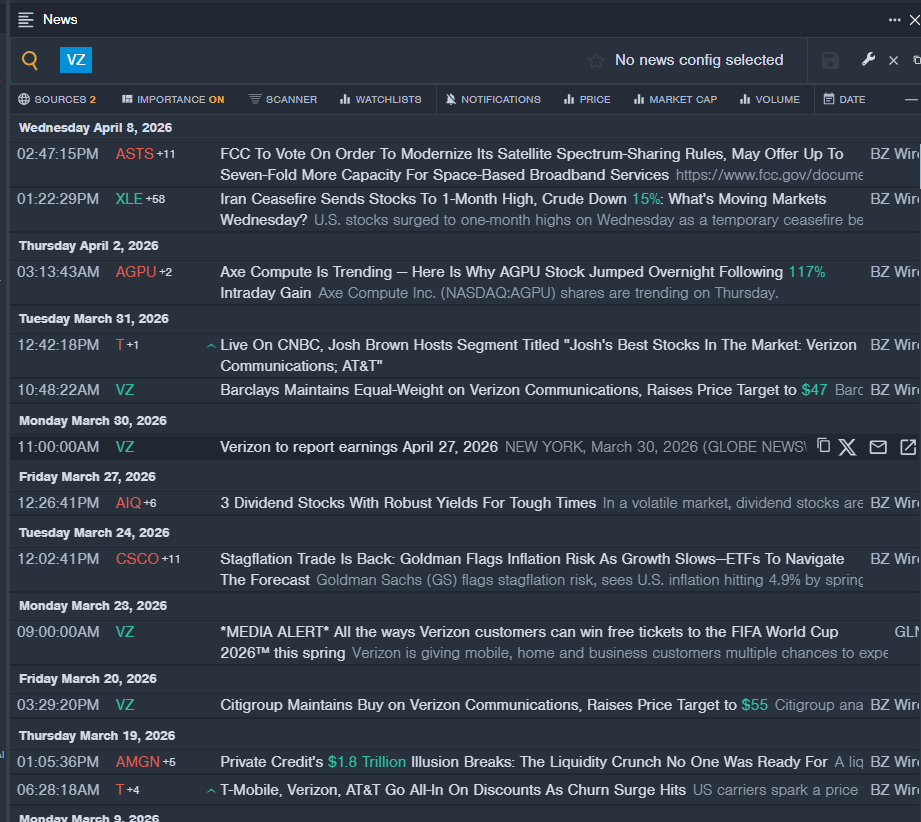This screenshot has height=822, width=921.
Task: Open the Date filter dropdown
Action: [844, 99]
